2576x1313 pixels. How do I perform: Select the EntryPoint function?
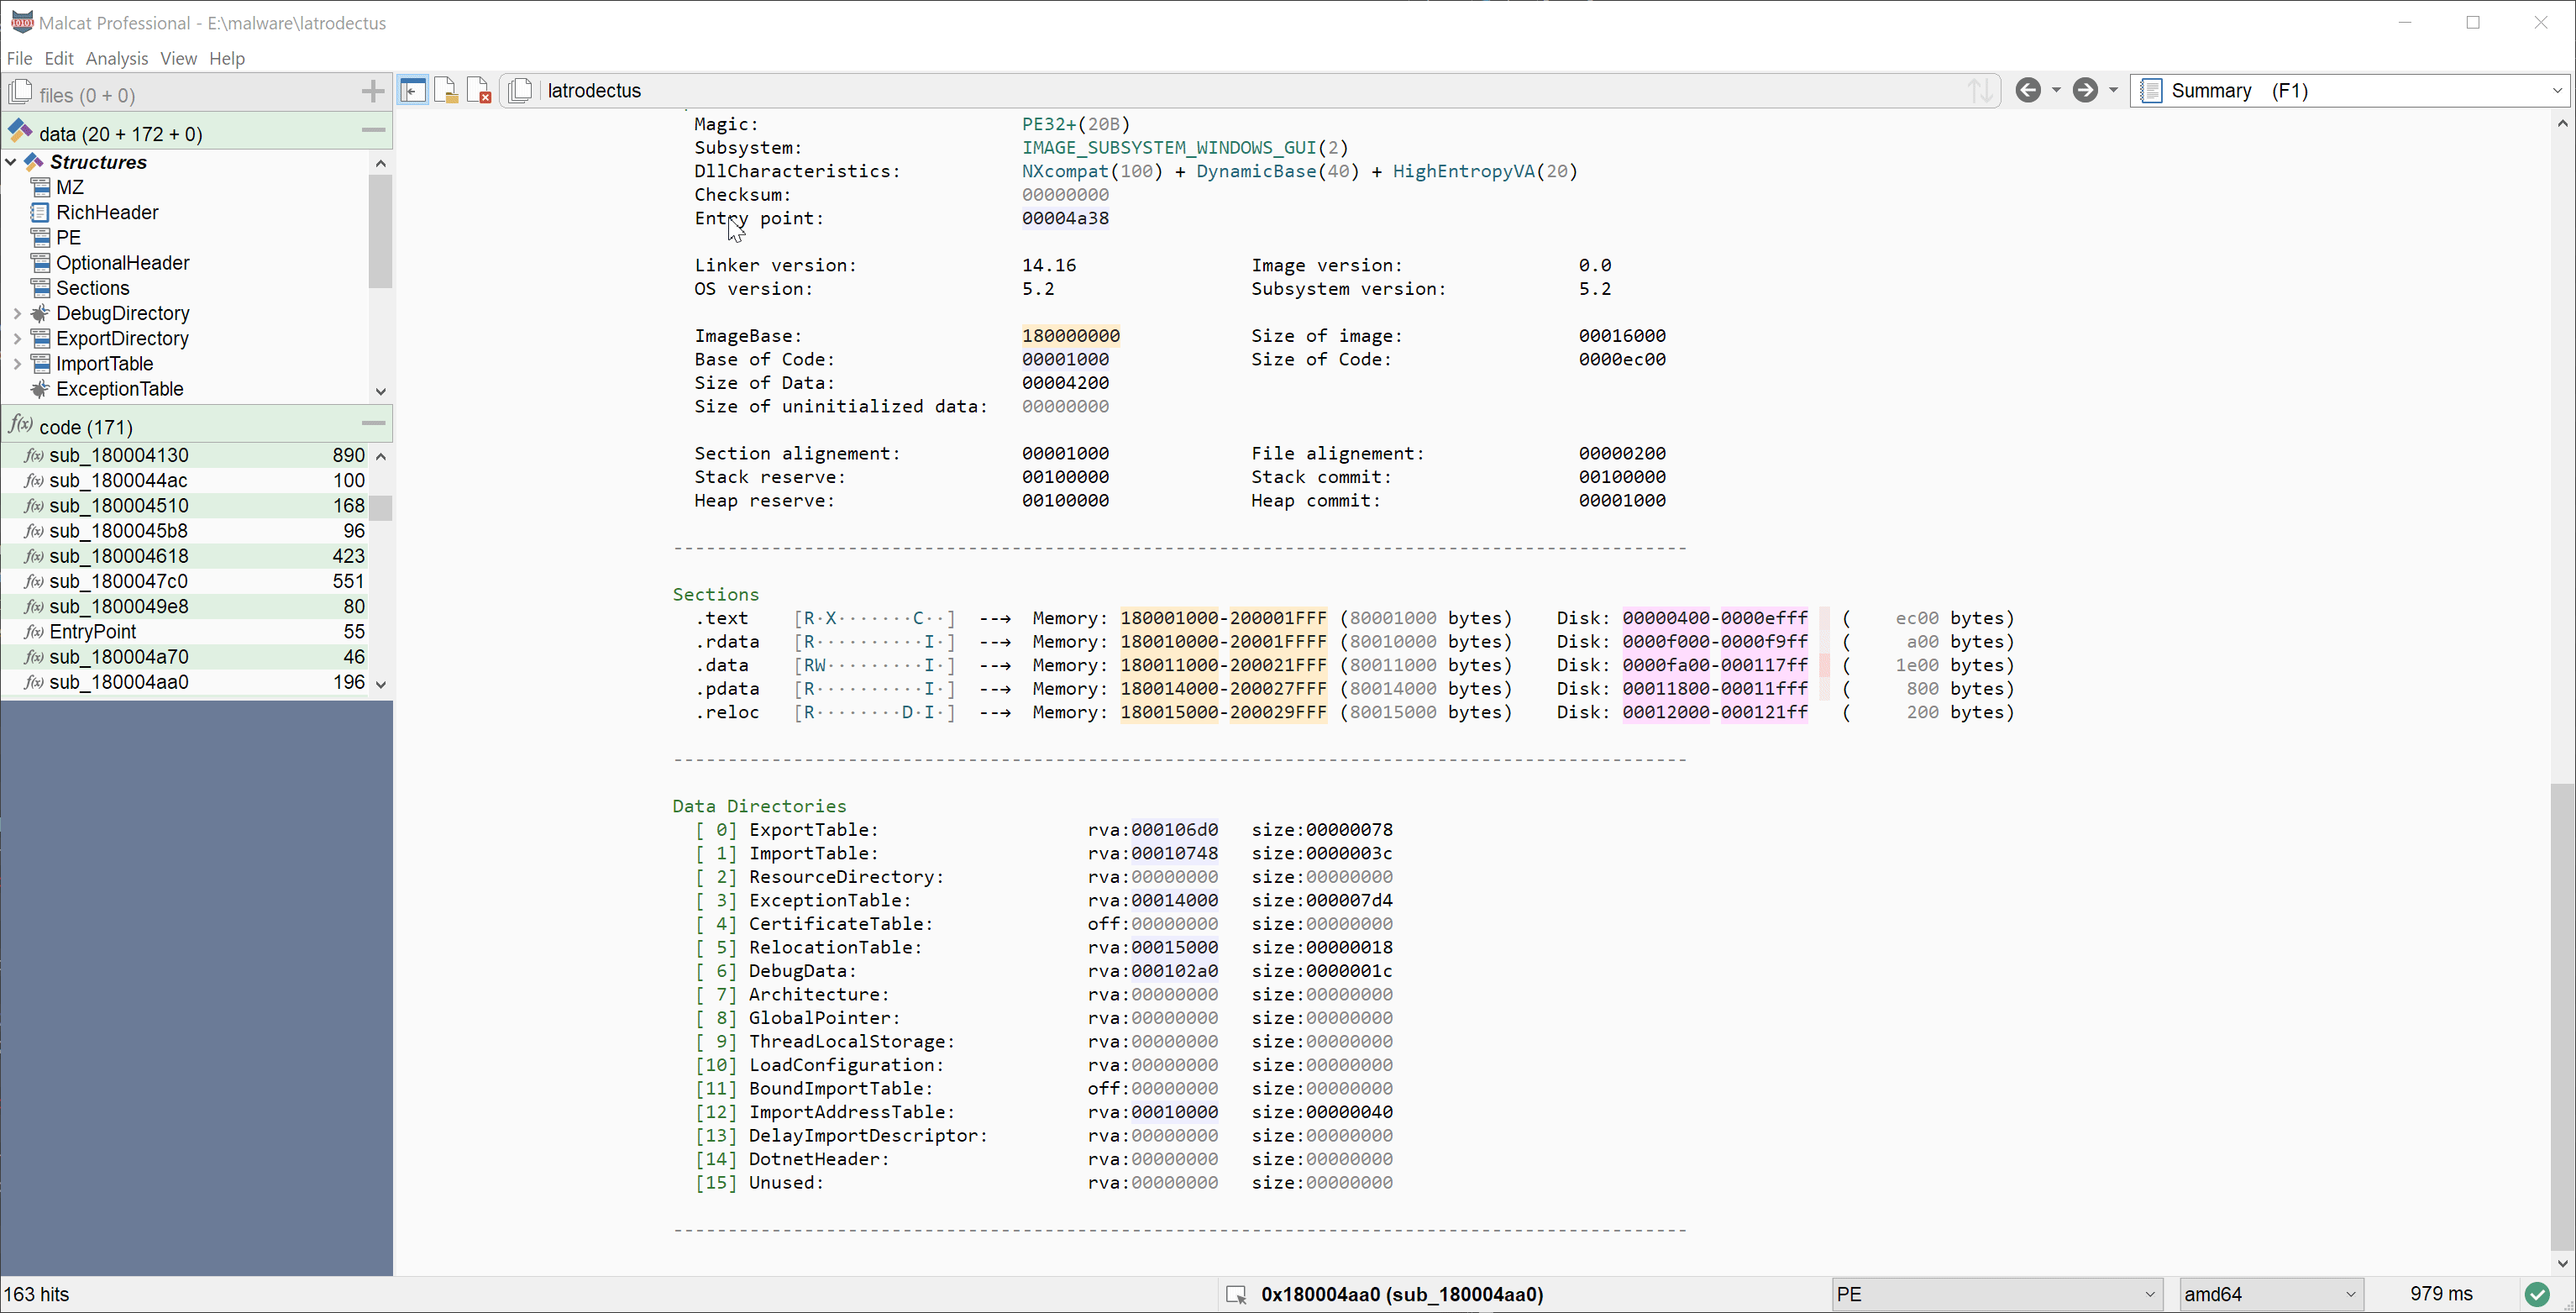[185, 632]
